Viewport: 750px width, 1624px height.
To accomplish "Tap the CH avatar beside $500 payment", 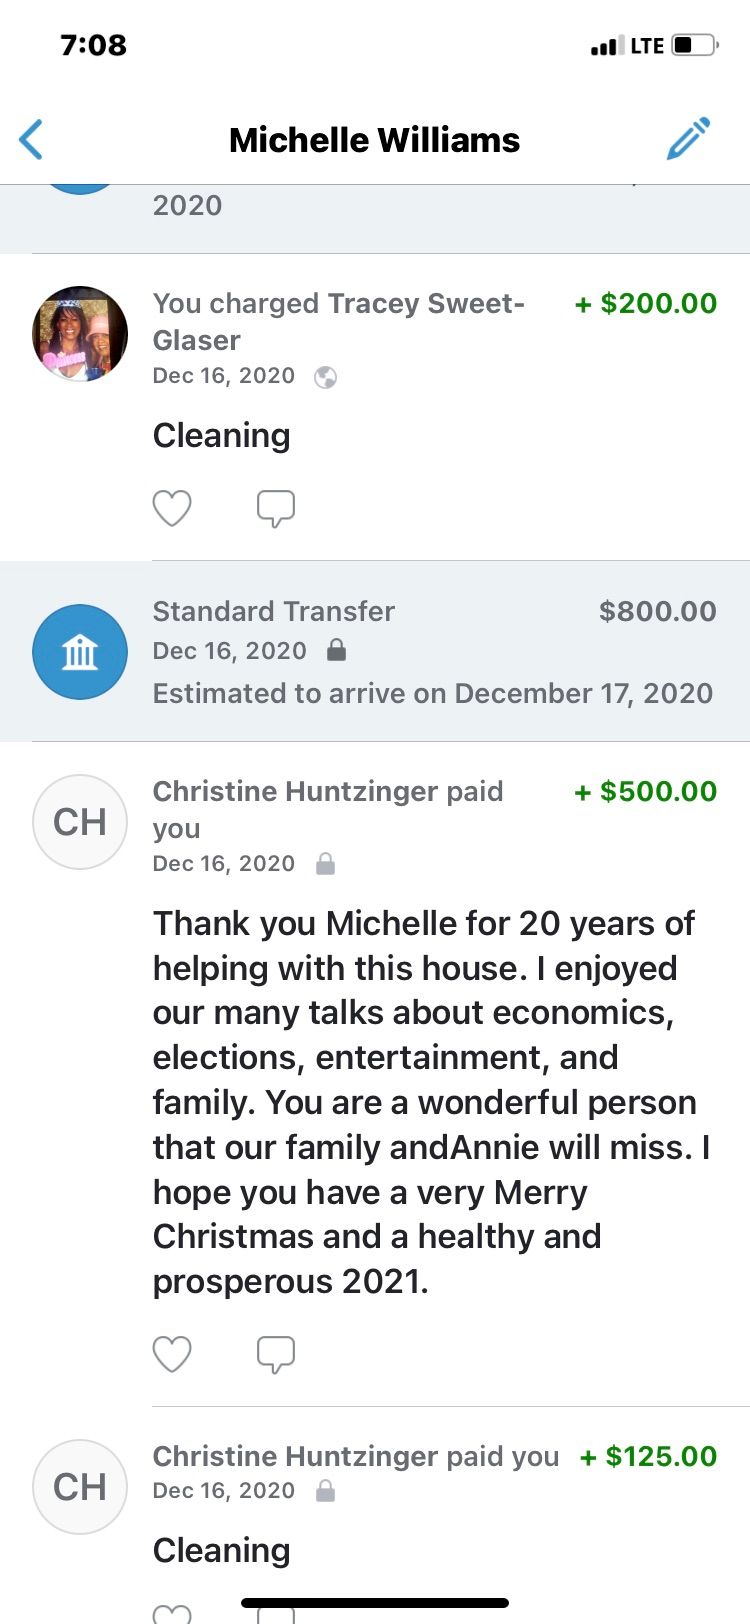I will (x=80, y=822).
